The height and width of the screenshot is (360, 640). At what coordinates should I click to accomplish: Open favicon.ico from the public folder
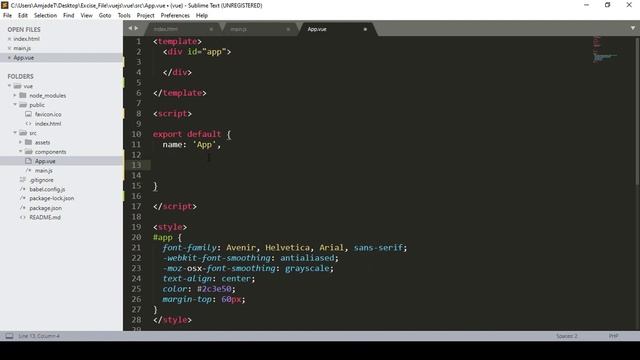48,114
